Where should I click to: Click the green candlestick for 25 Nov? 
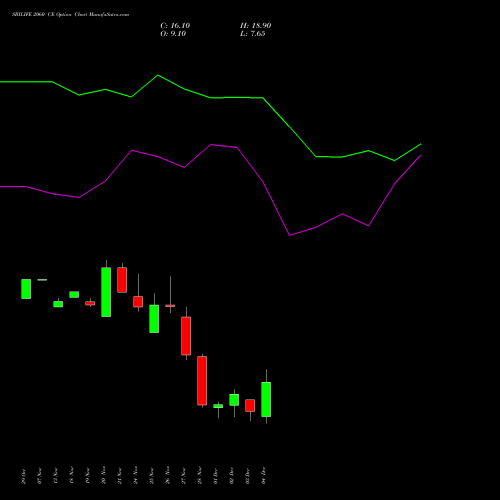[x=154, y=319]
